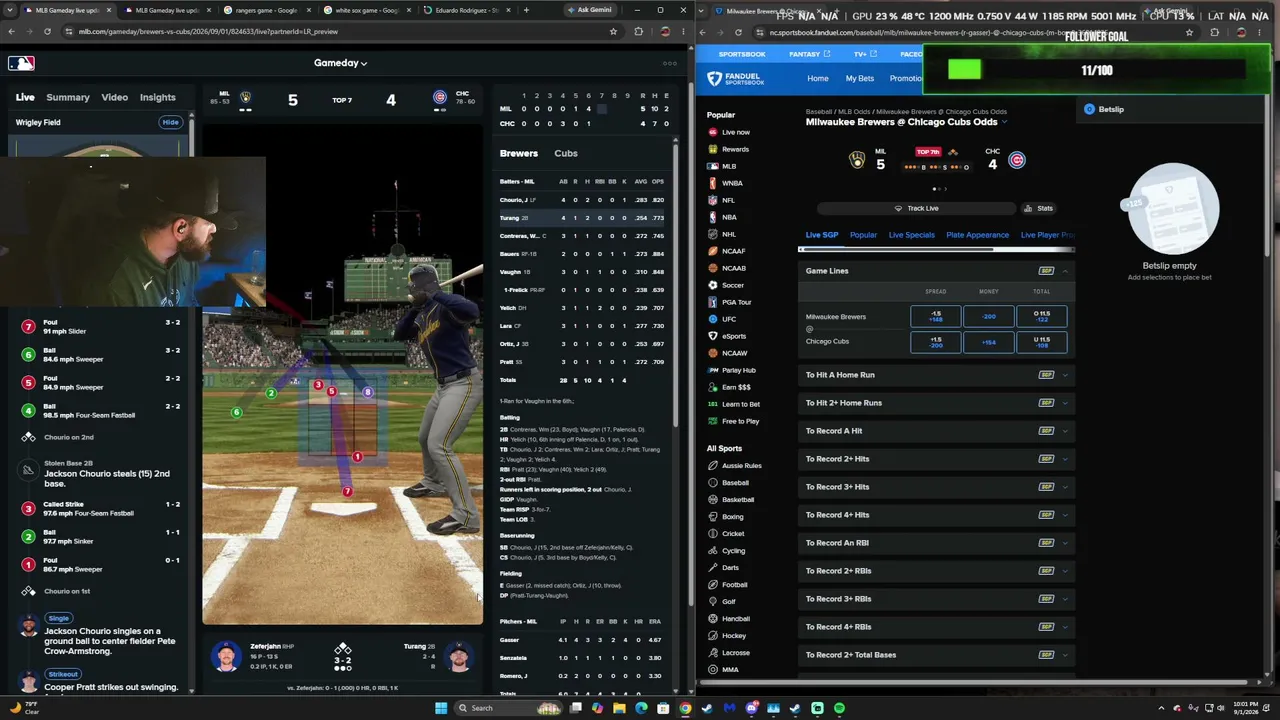Select Milwaukee Brewers -200 moneyline bet

(x=988, y=317)
